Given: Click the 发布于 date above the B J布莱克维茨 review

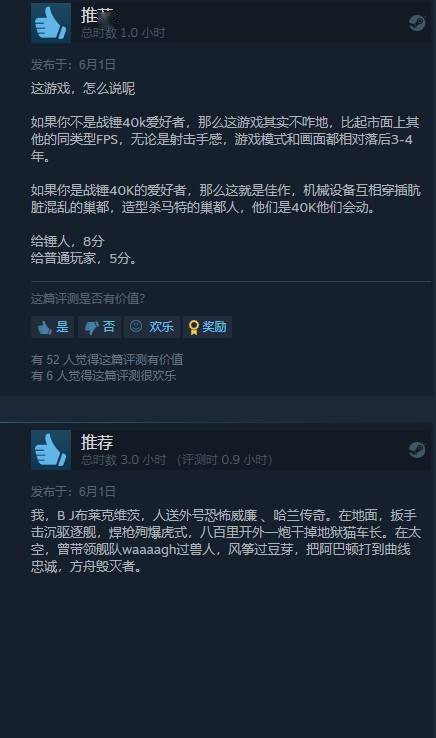Looking at the screenshot, I should [x=73, y=491].
